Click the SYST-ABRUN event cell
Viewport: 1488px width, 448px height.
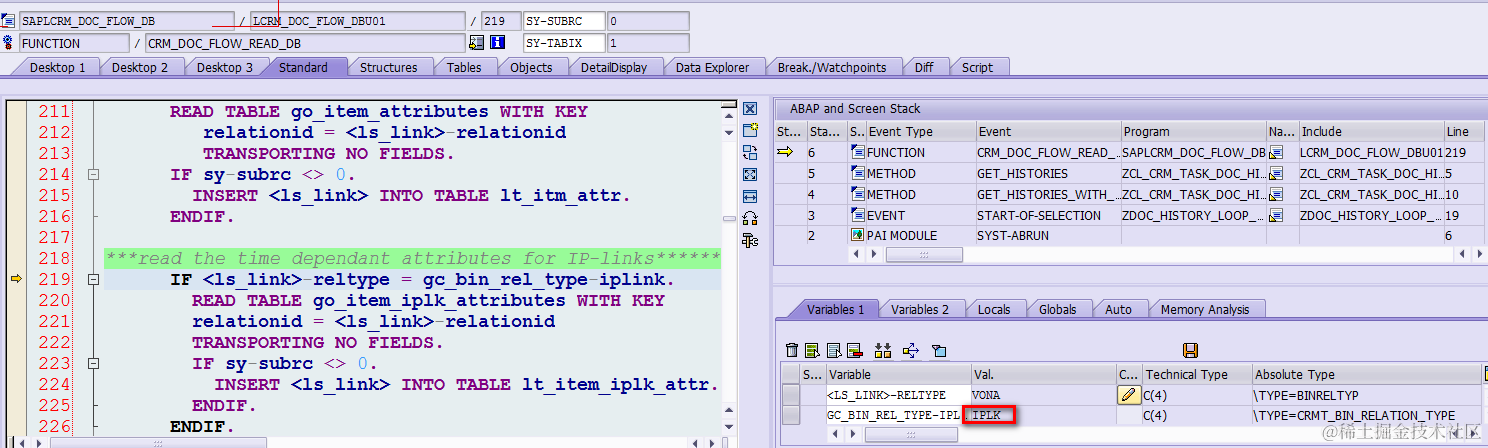[x=1047, y=235]
